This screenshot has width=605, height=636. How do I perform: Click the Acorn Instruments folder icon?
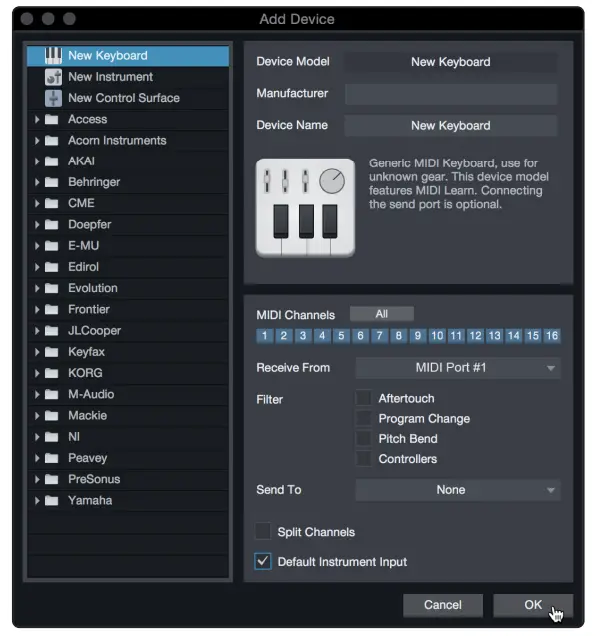pyautogui.click(x=51, y=141)
